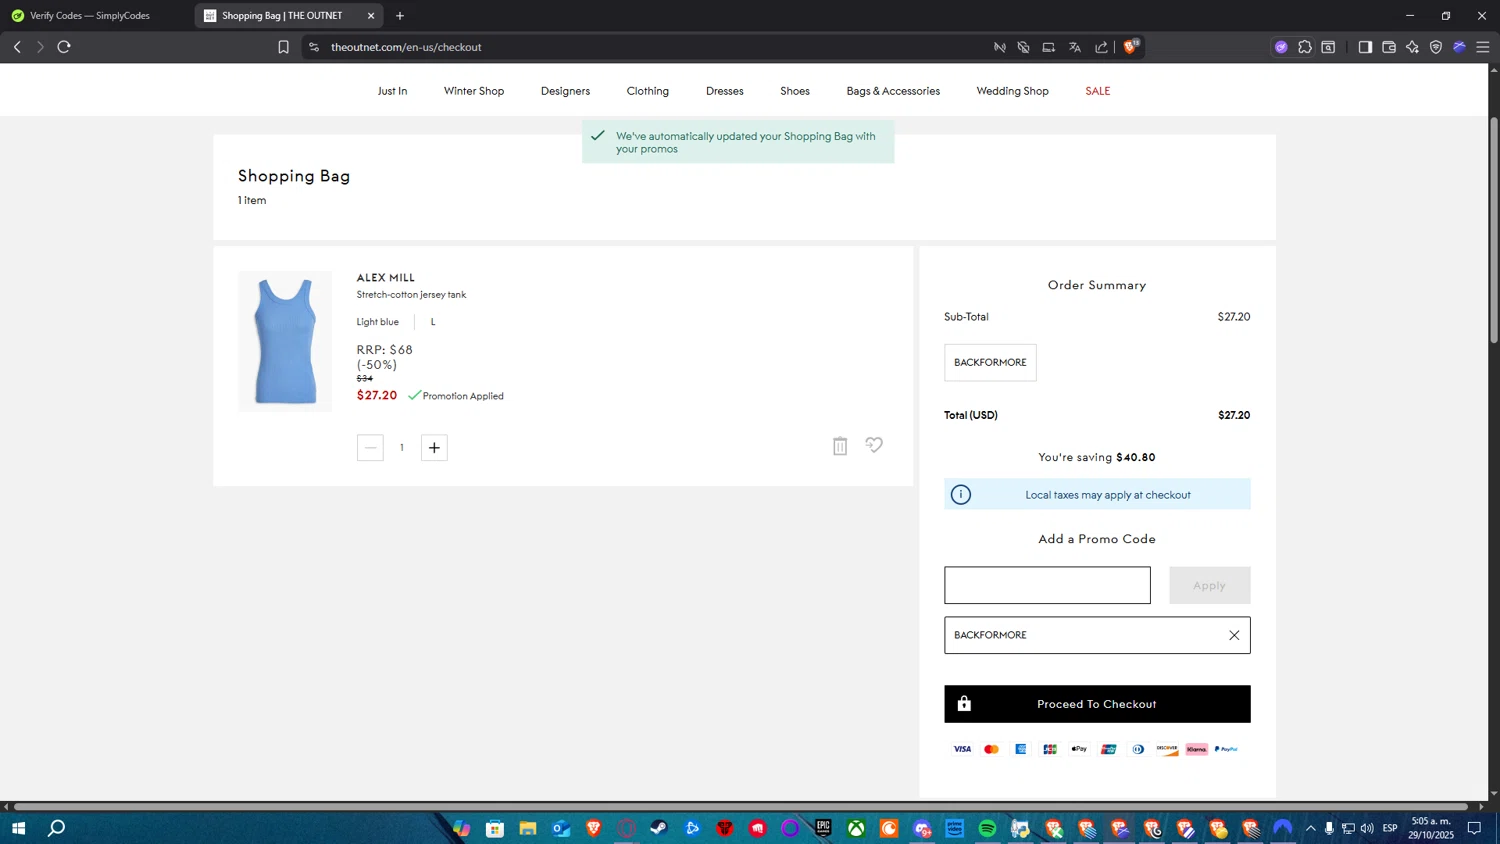Close the Shopping Bag tab
Screen dimensions: 1500x844
tap(371, 16)
